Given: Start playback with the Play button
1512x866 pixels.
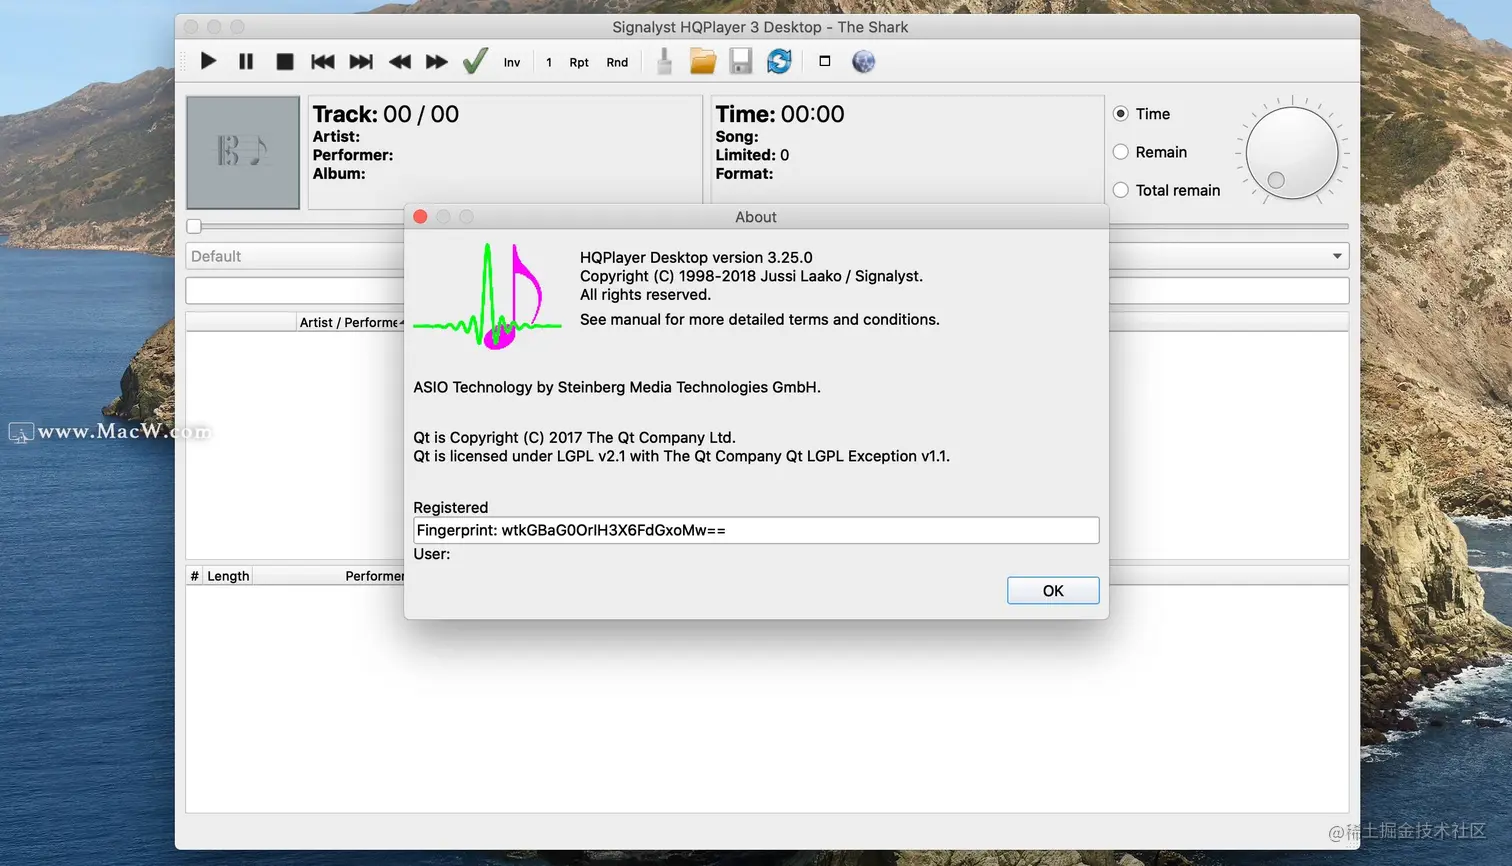Looking at the screenshot, I should click(x=208, y=61).
